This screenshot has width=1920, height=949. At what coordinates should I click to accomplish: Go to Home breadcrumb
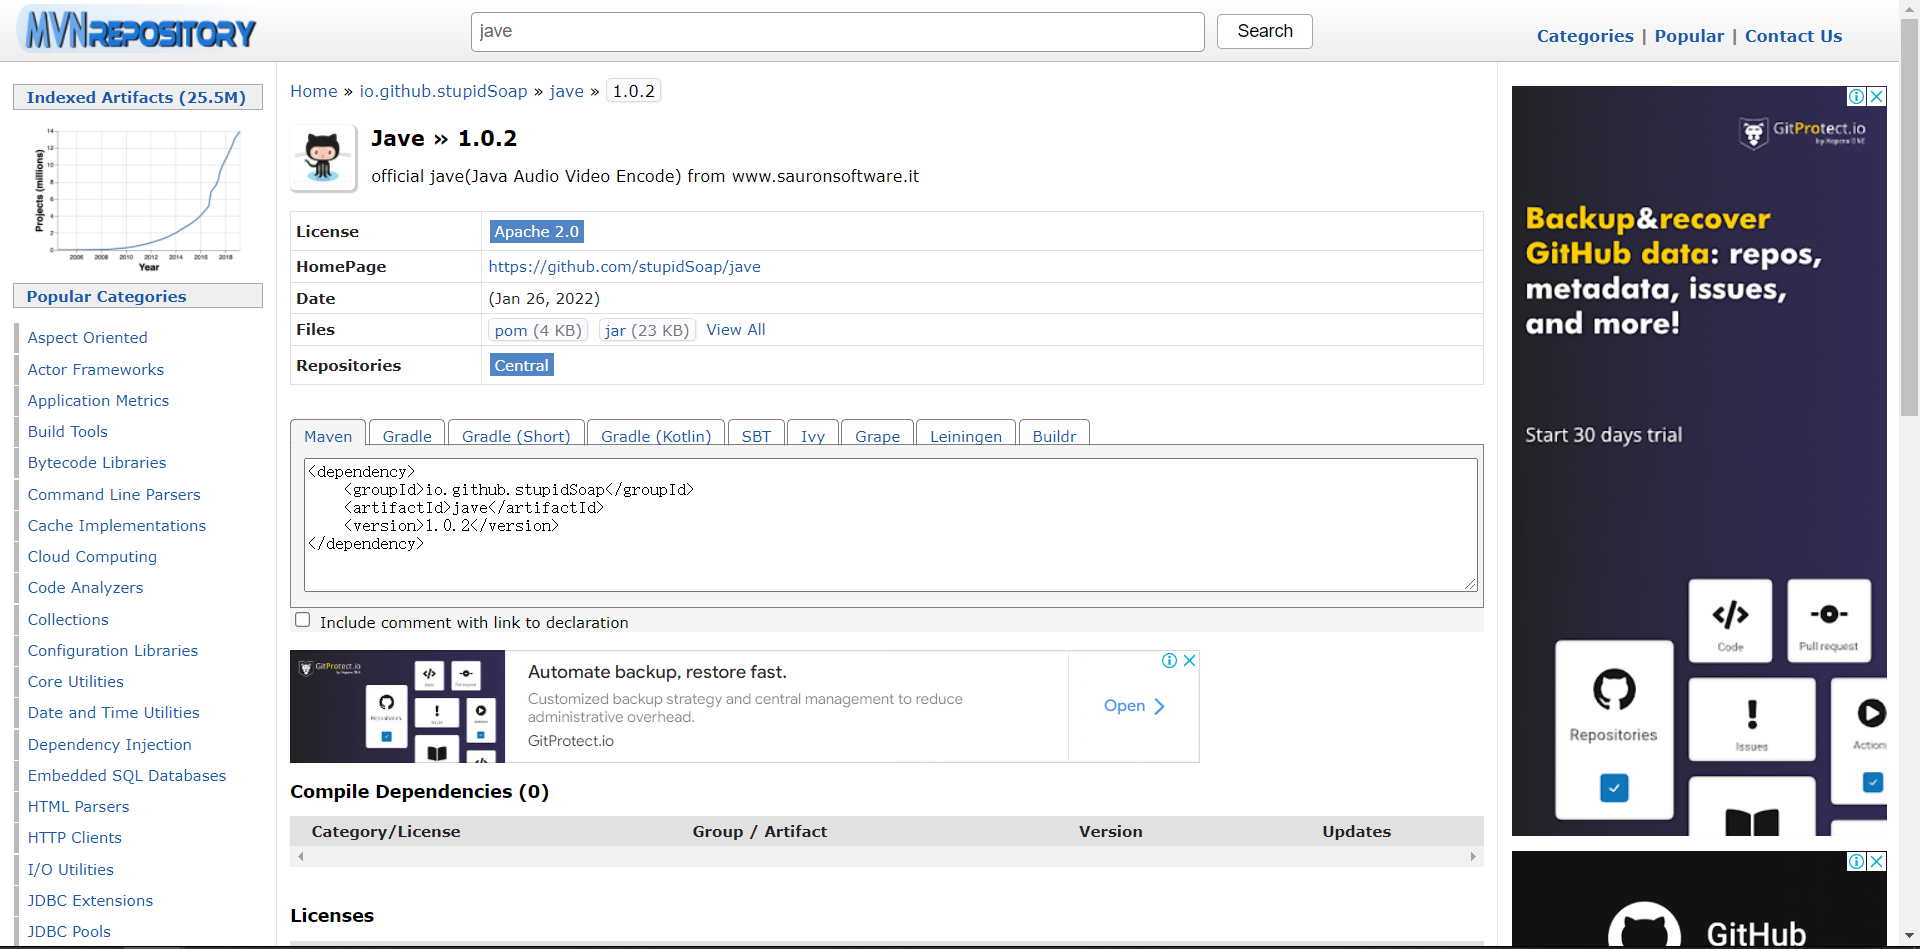[x=314, y=91]
